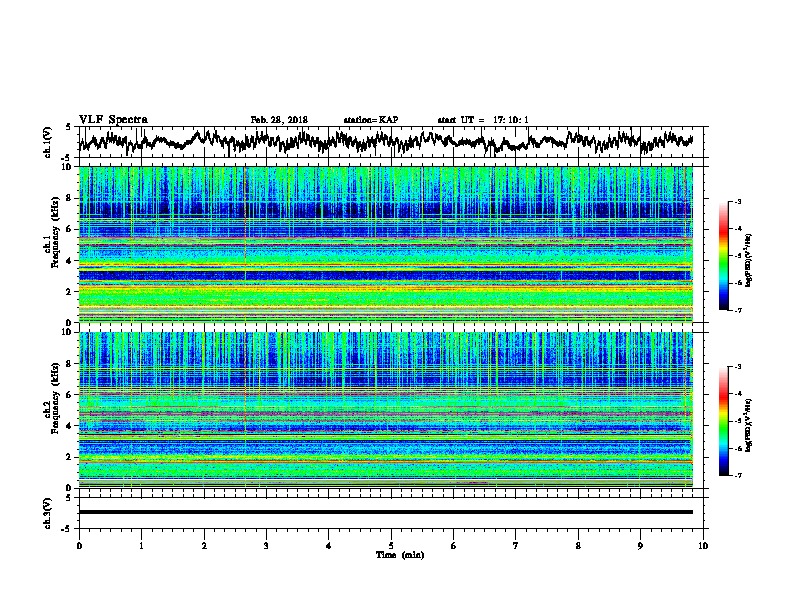This screenshot has height=612, width=792.
Task: Click the "8" kHz tick on ch.2 frequency axis
Action: 70,364
